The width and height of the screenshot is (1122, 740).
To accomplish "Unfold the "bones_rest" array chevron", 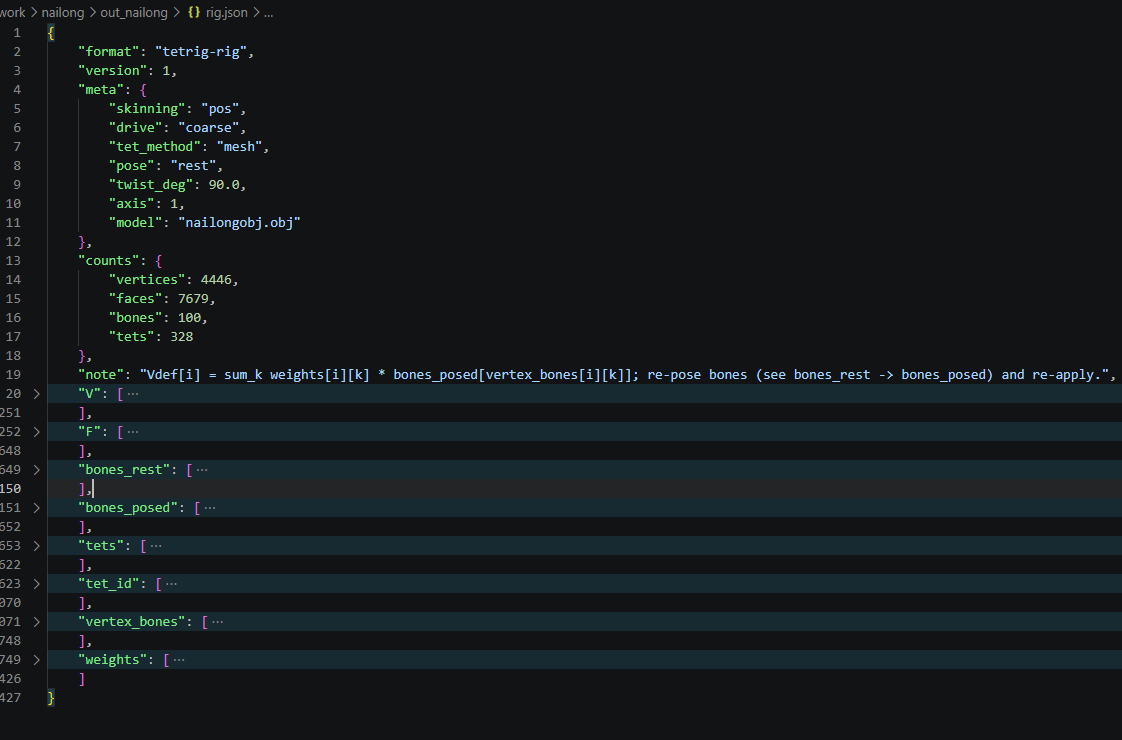I will pos(36,469).
